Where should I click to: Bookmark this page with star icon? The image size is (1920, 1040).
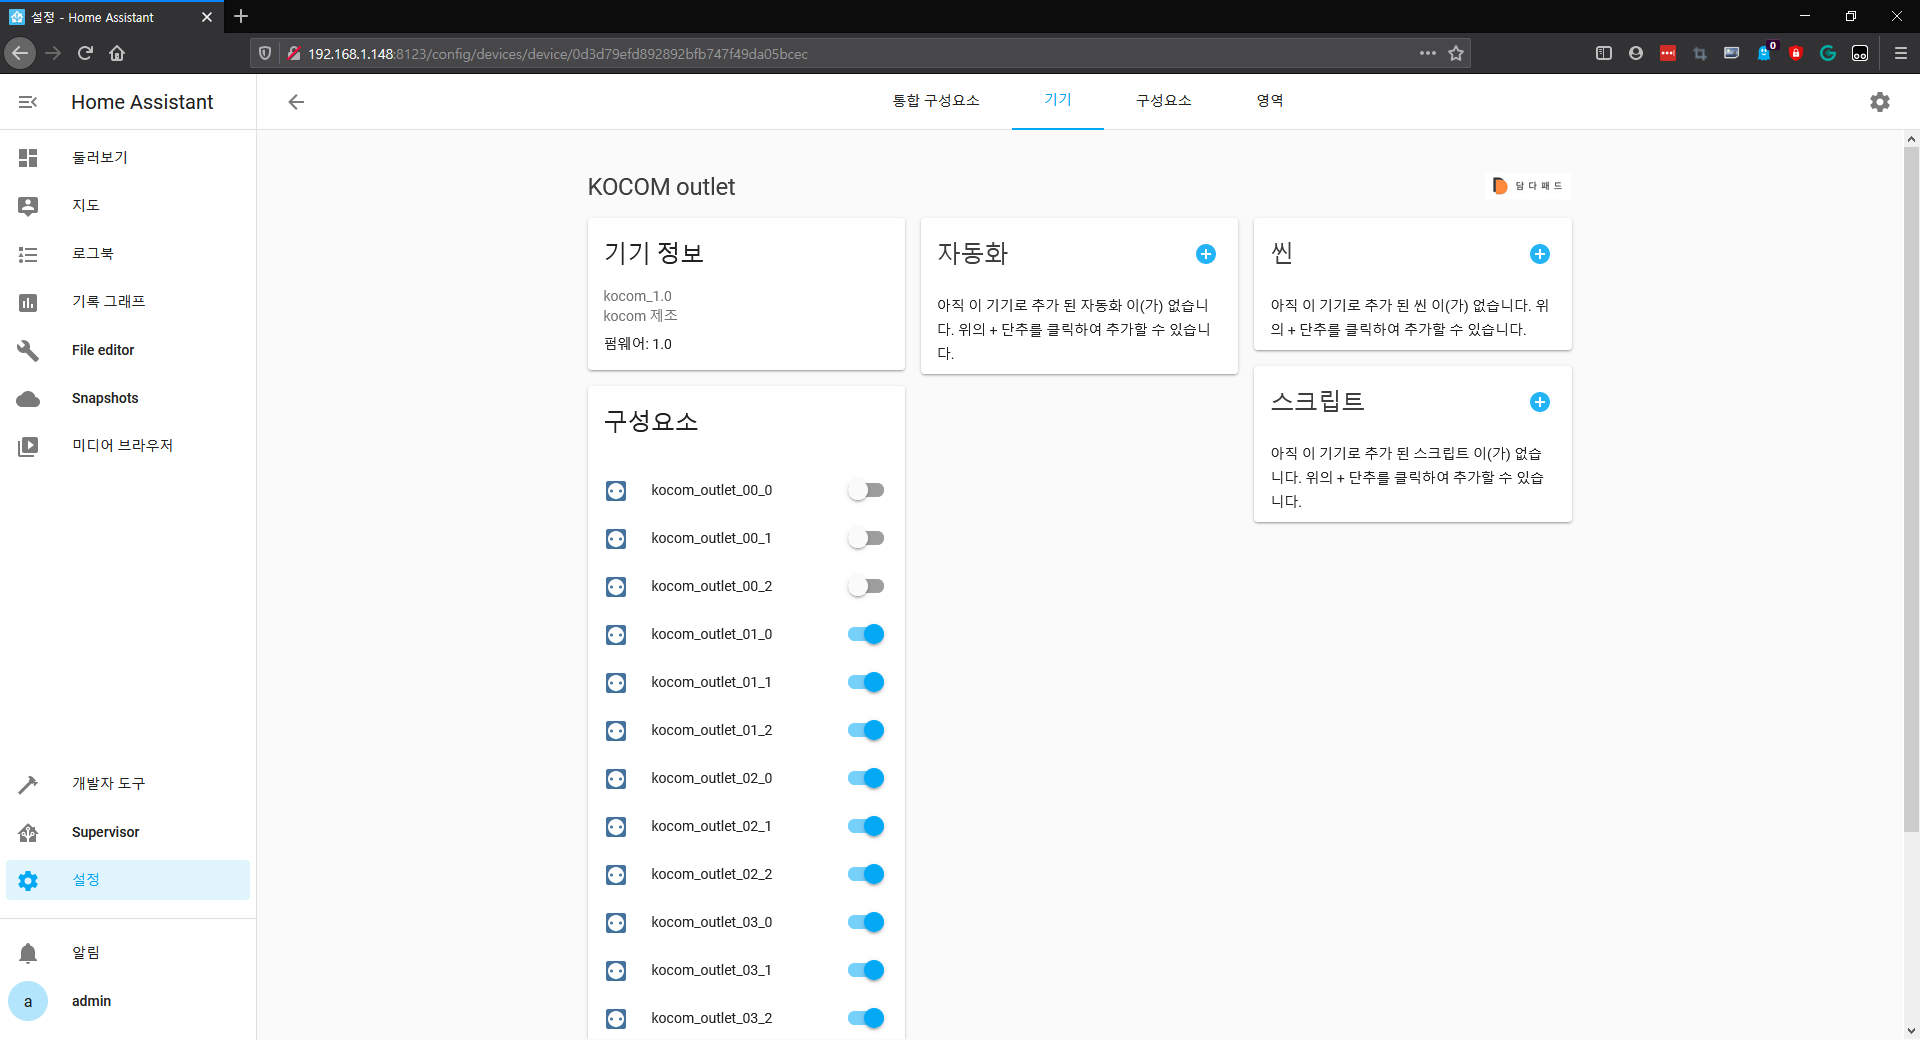point(1456,53)
